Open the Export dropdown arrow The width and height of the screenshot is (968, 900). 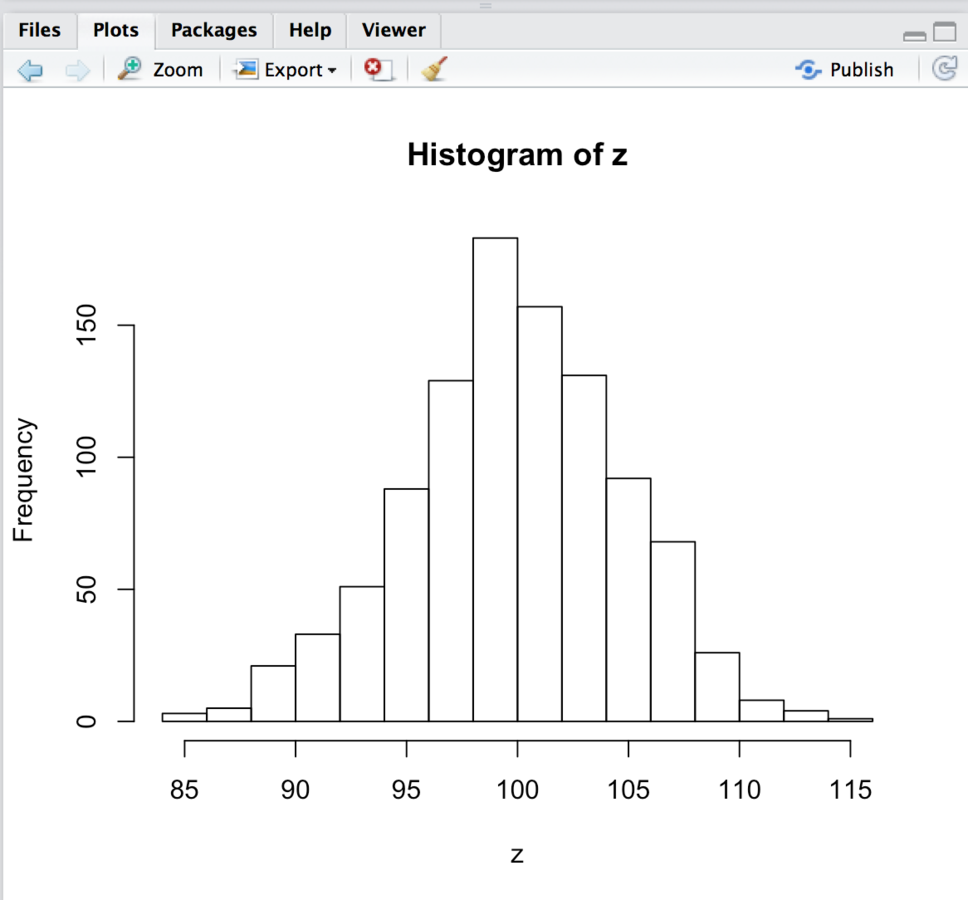tap(332, 70)
